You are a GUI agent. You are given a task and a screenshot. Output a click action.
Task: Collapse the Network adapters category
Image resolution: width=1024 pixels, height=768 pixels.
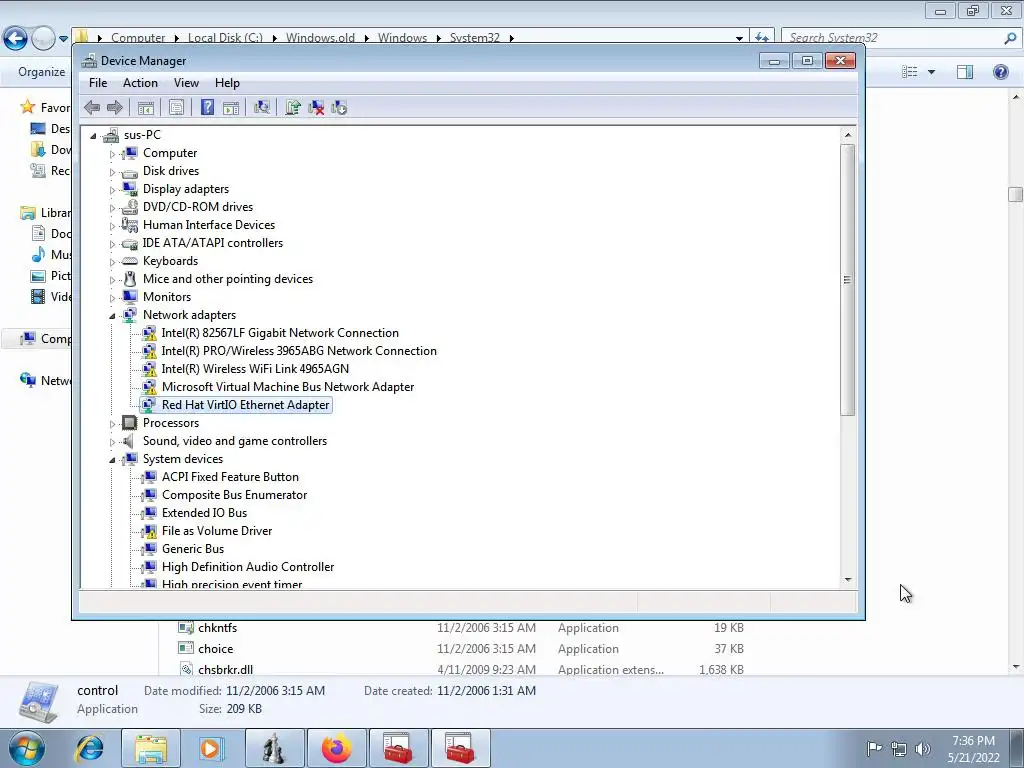112,316
